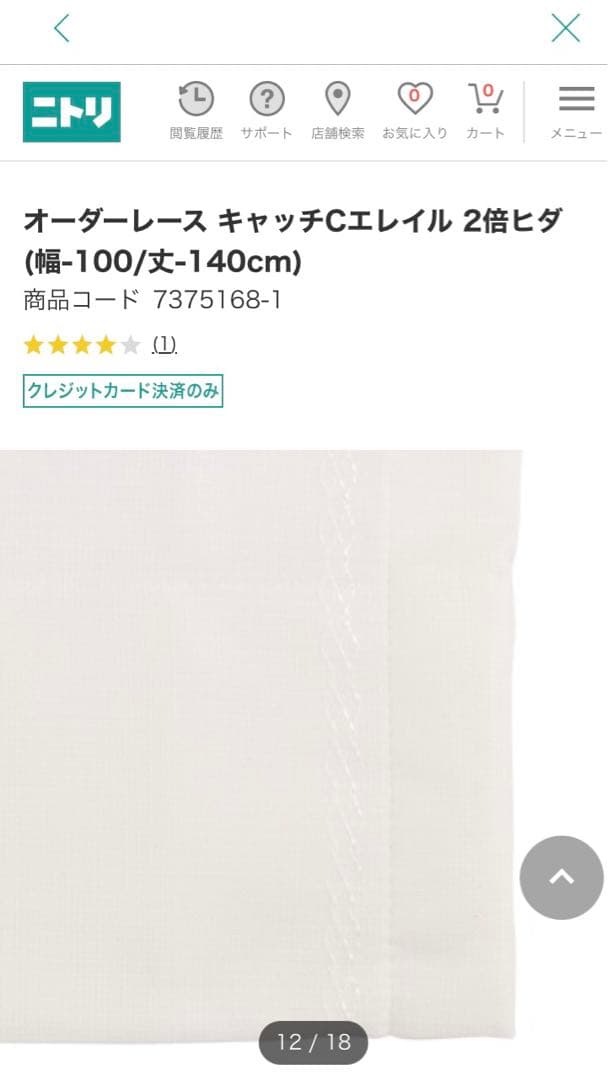
Task: Jump back to top with round chevron button
Action: [x=562, y=877]
